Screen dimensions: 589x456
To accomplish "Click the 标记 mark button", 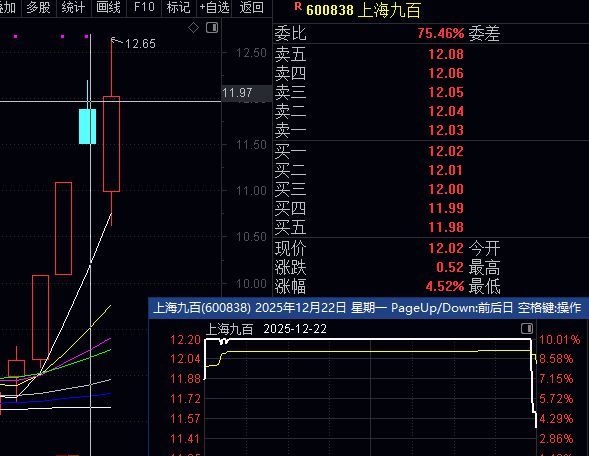I will [x=178, y=8].
